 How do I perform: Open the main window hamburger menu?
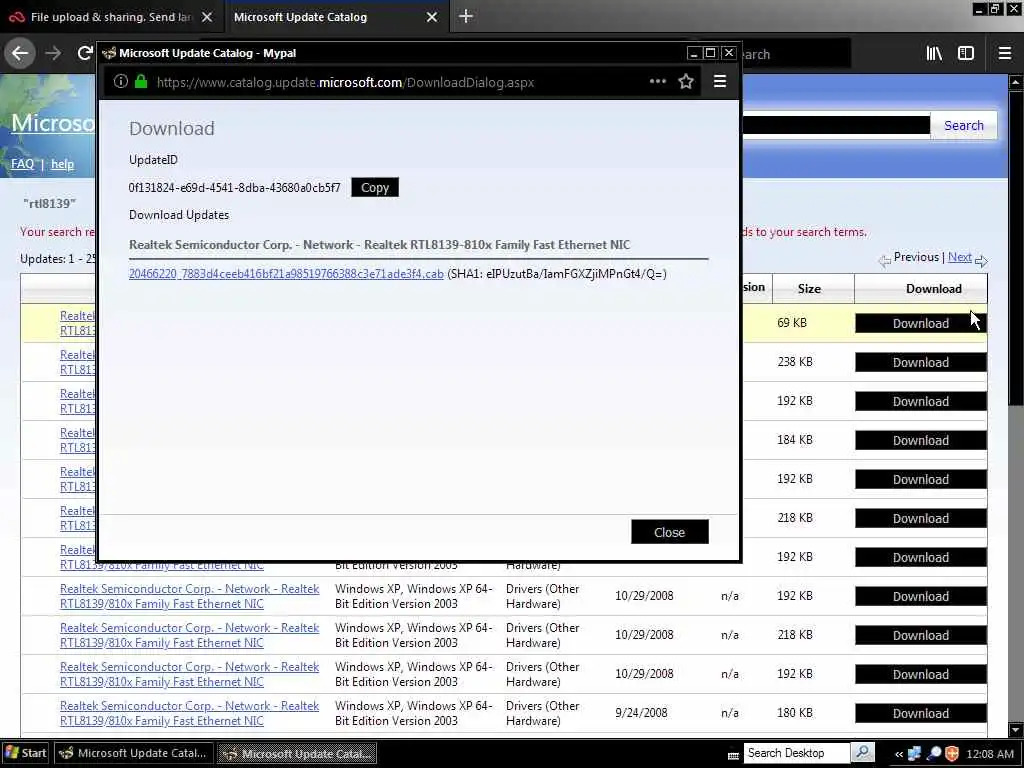pyautogui.click(x=1005, y=54)
